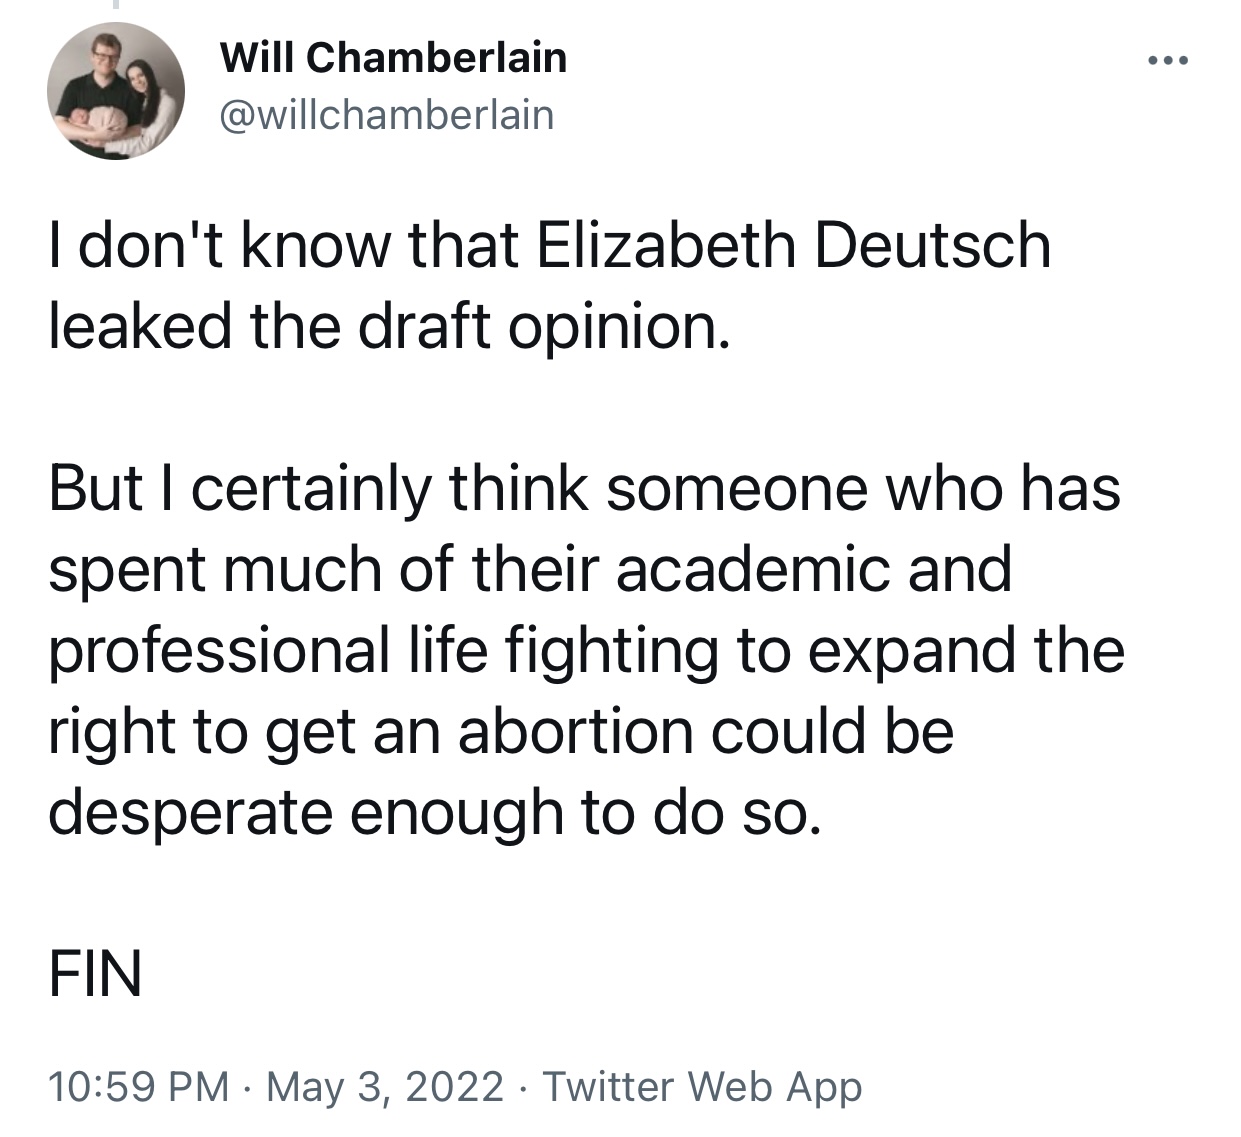Image resolution: width=1241 pixels, height=1137 pixels.
Task: Open the @willchamberlain handle link
Action: click(386, 115)
